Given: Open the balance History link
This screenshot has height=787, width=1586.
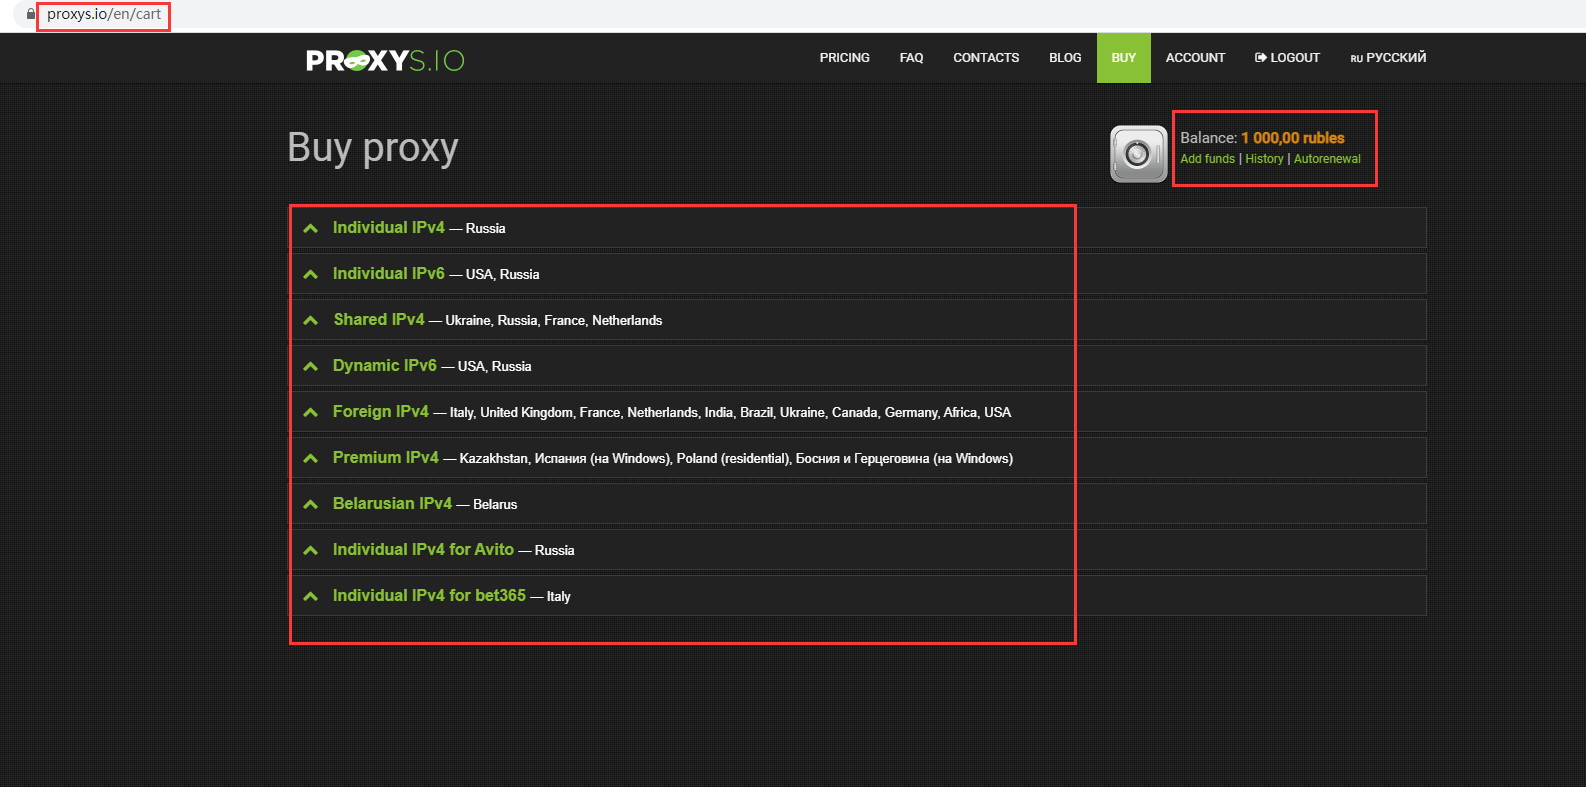Looking at the screenshot, I should click(x=1264, y=159).
